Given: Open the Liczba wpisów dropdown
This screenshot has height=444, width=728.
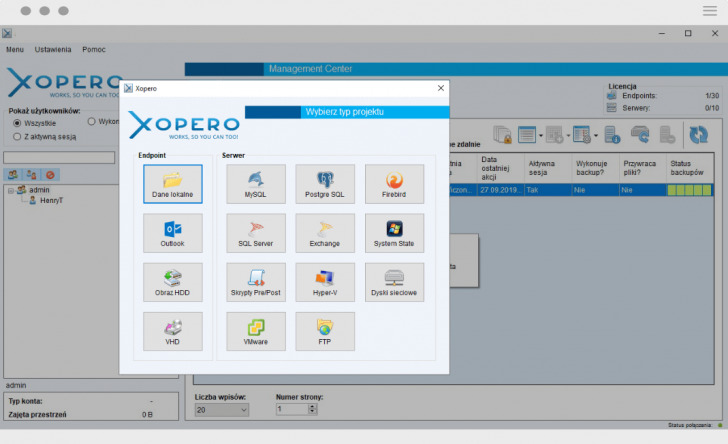Looking at the screenshot, I should [222, 409].
